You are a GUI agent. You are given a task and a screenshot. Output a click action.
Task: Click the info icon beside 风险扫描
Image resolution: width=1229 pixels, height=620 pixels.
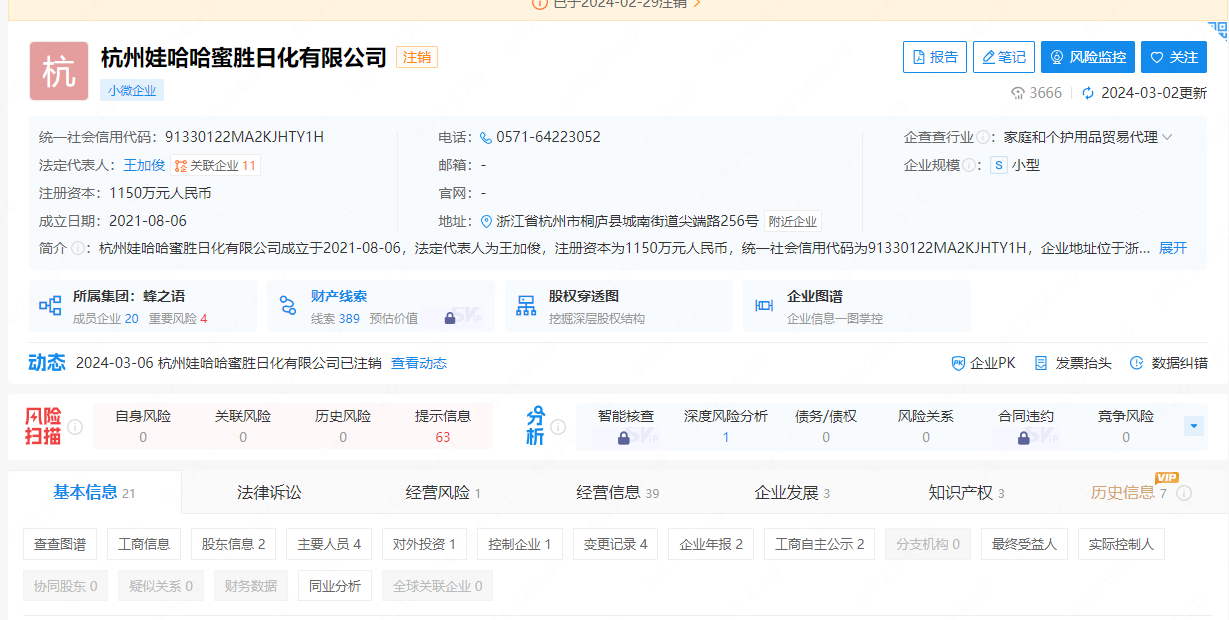pos(75,427)
